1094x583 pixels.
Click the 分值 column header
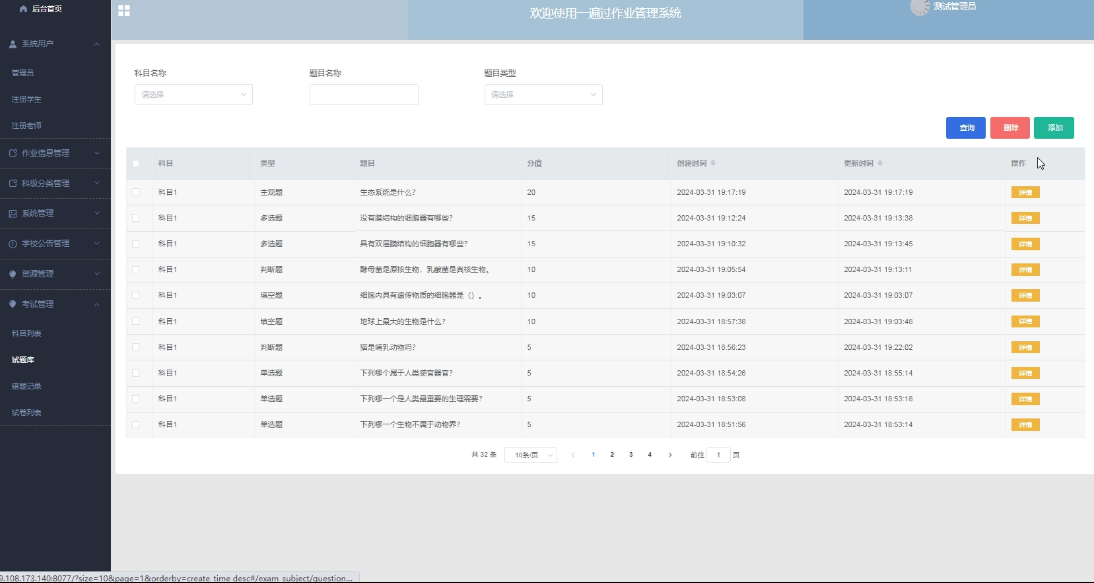pos(534,163)
